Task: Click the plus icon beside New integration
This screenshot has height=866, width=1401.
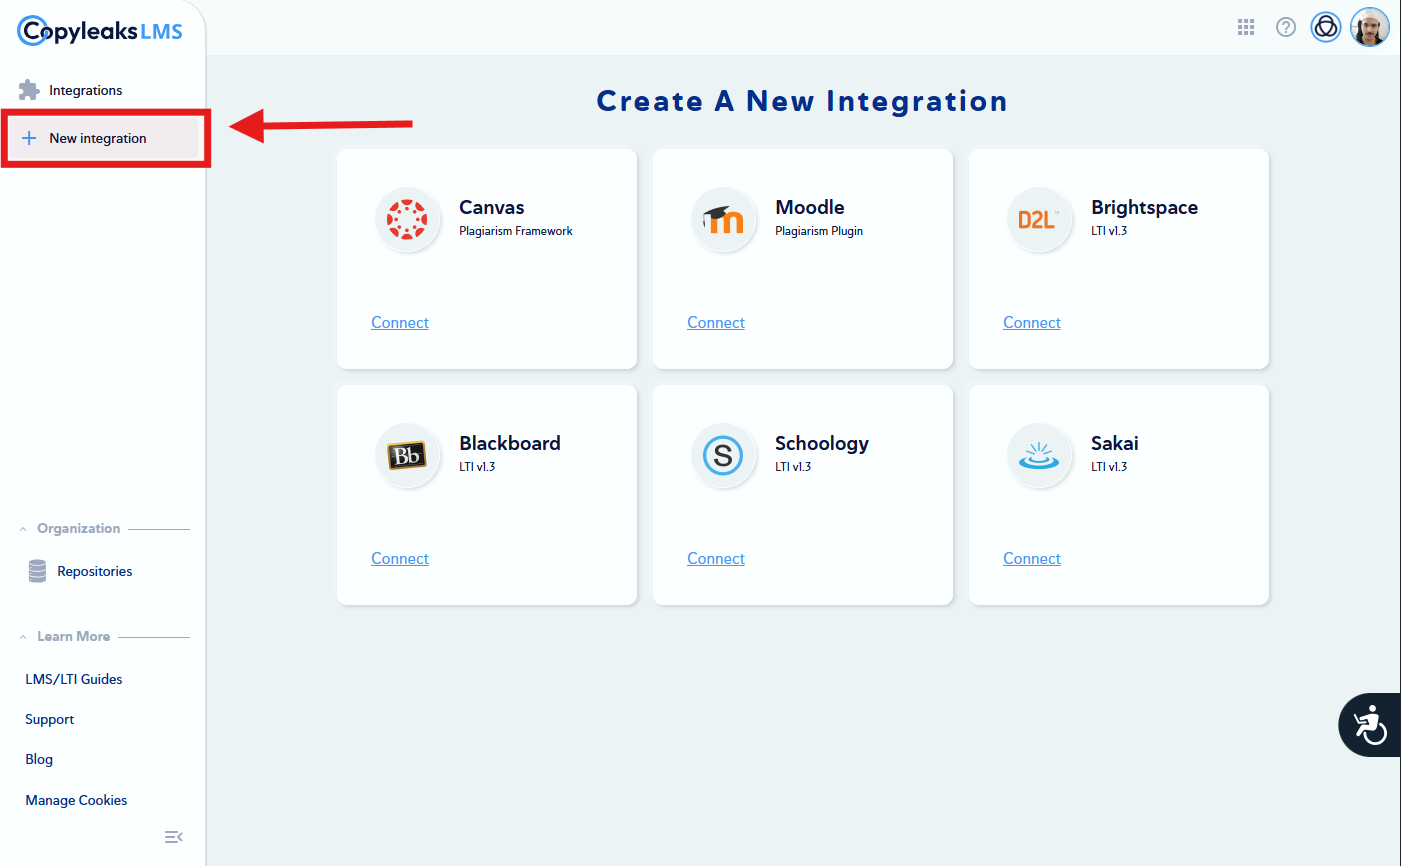Action: pos(29,138)
